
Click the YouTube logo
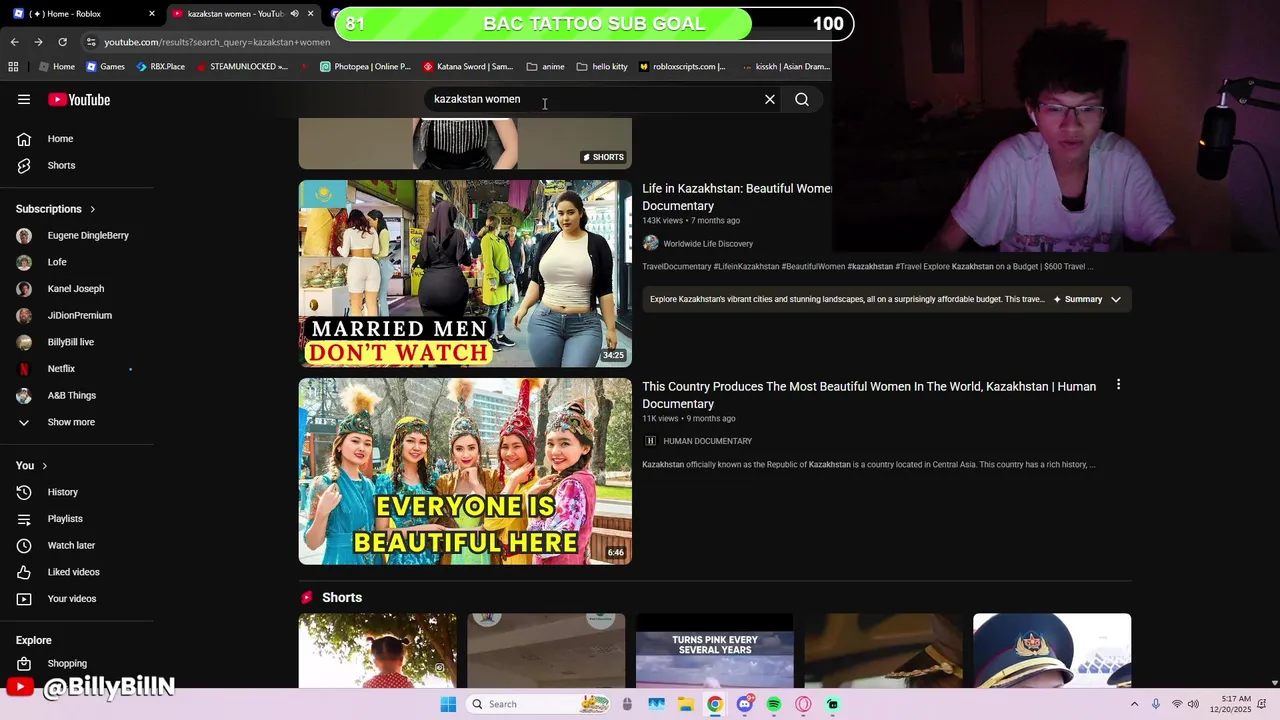pyautogui.click(x=79, y=99)
